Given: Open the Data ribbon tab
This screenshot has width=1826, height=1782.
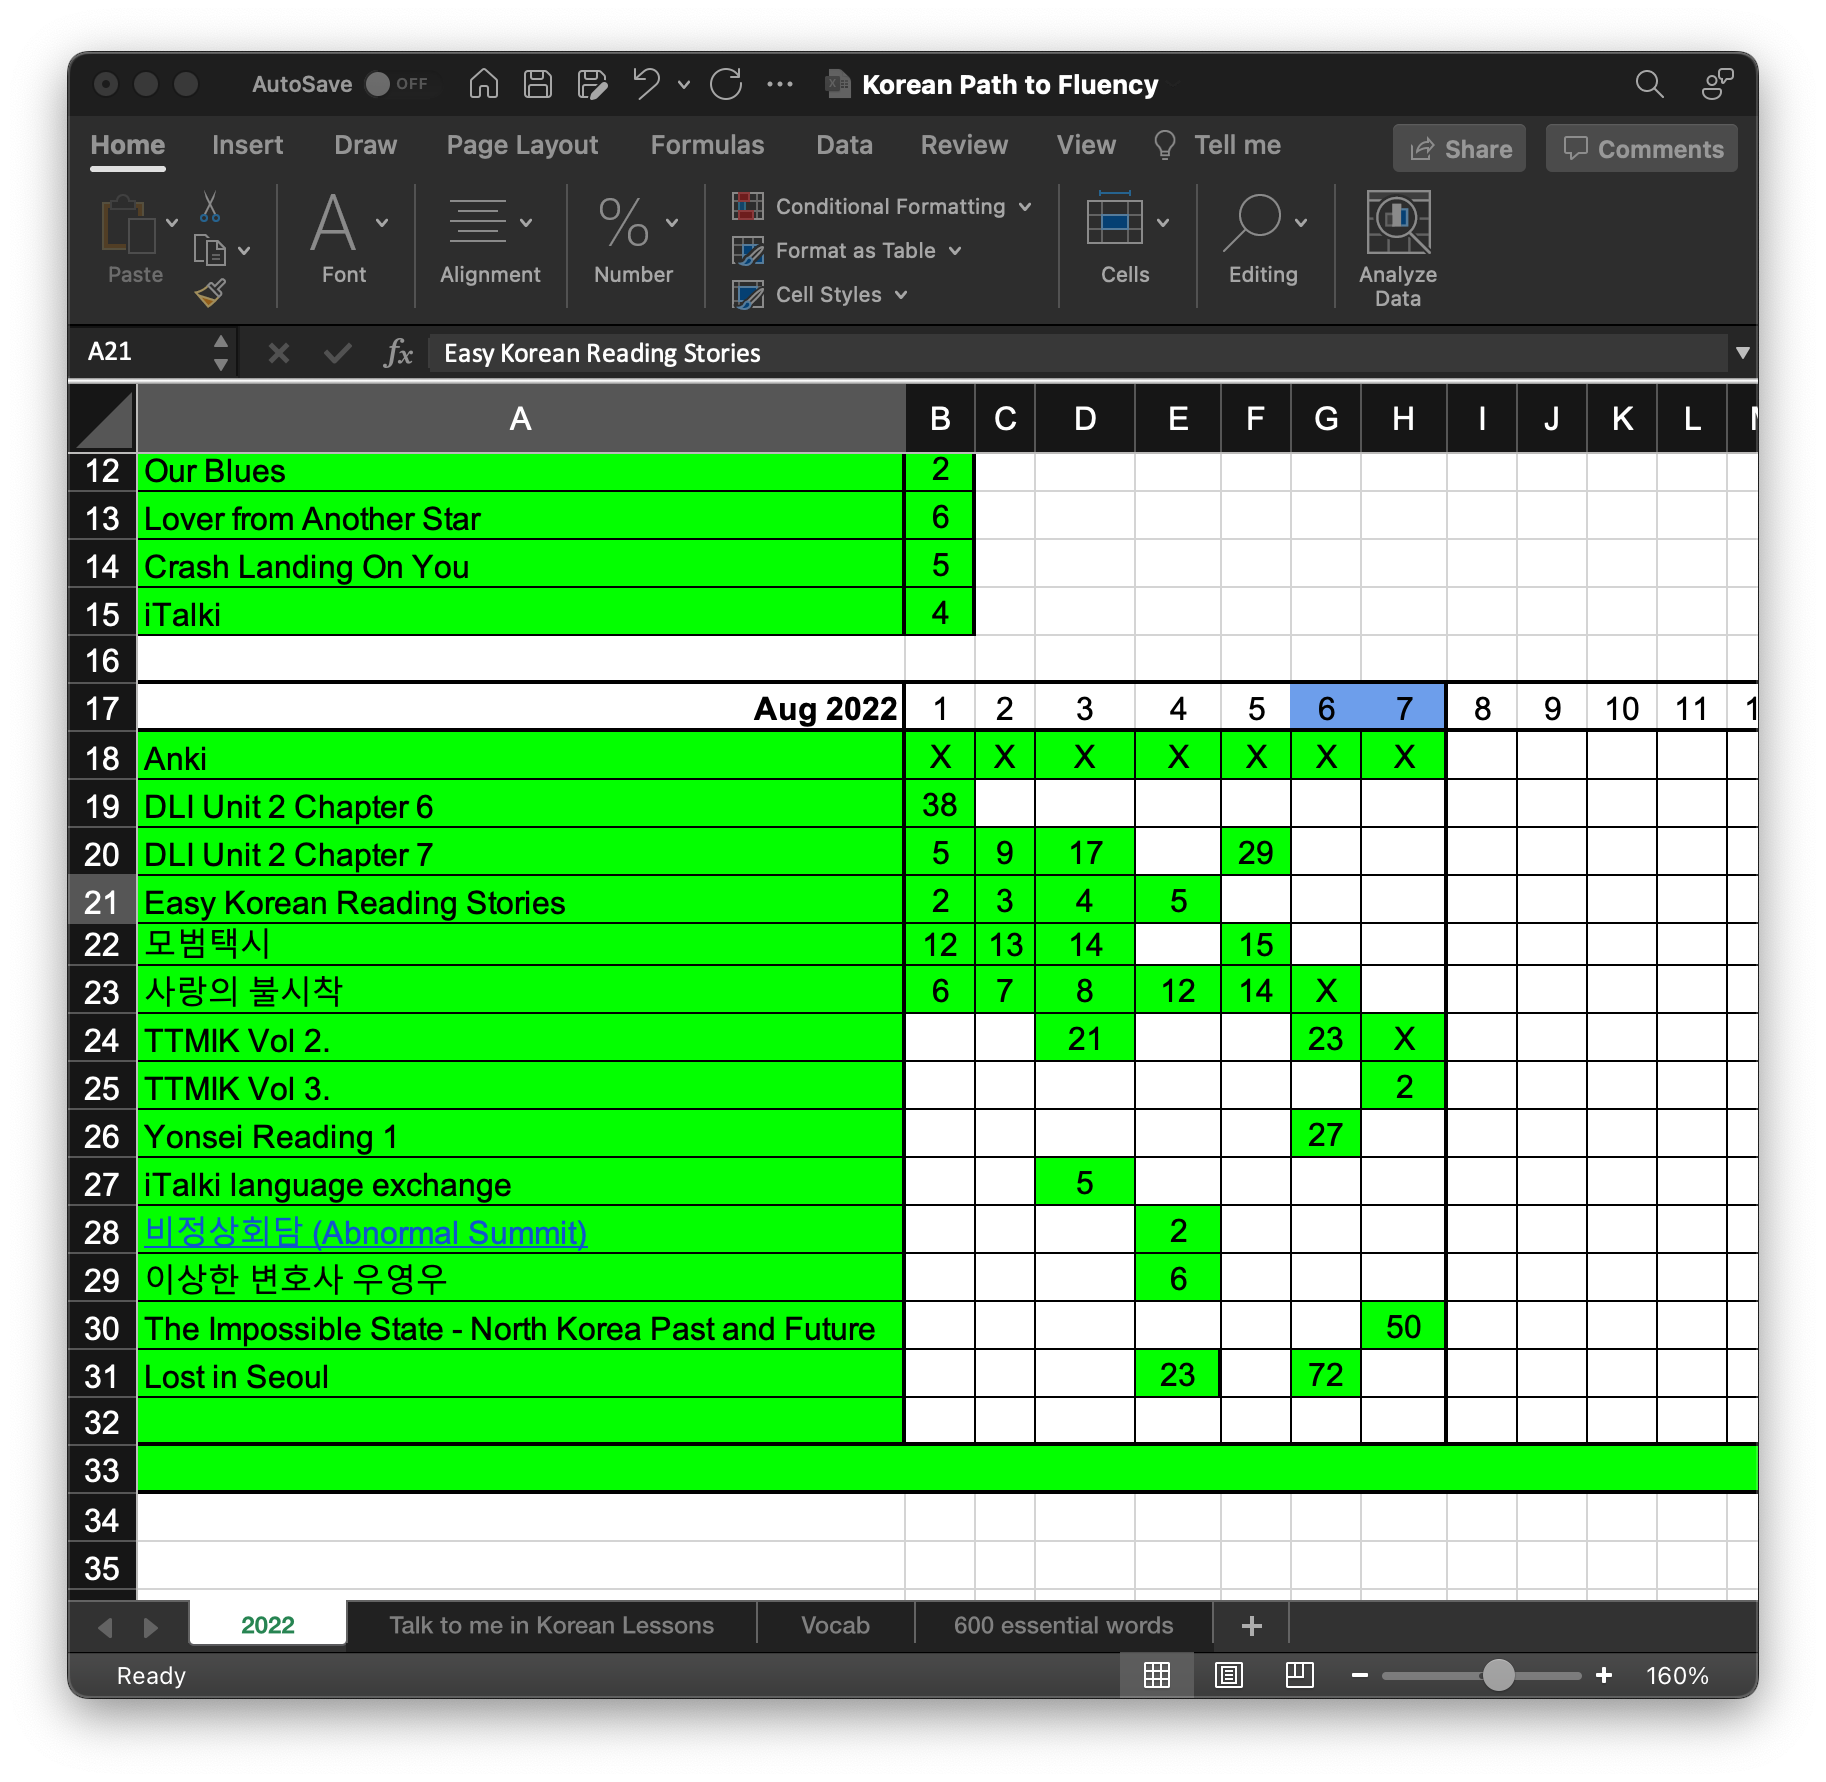Looking at the screenshot, I should (x=844, y=145).
